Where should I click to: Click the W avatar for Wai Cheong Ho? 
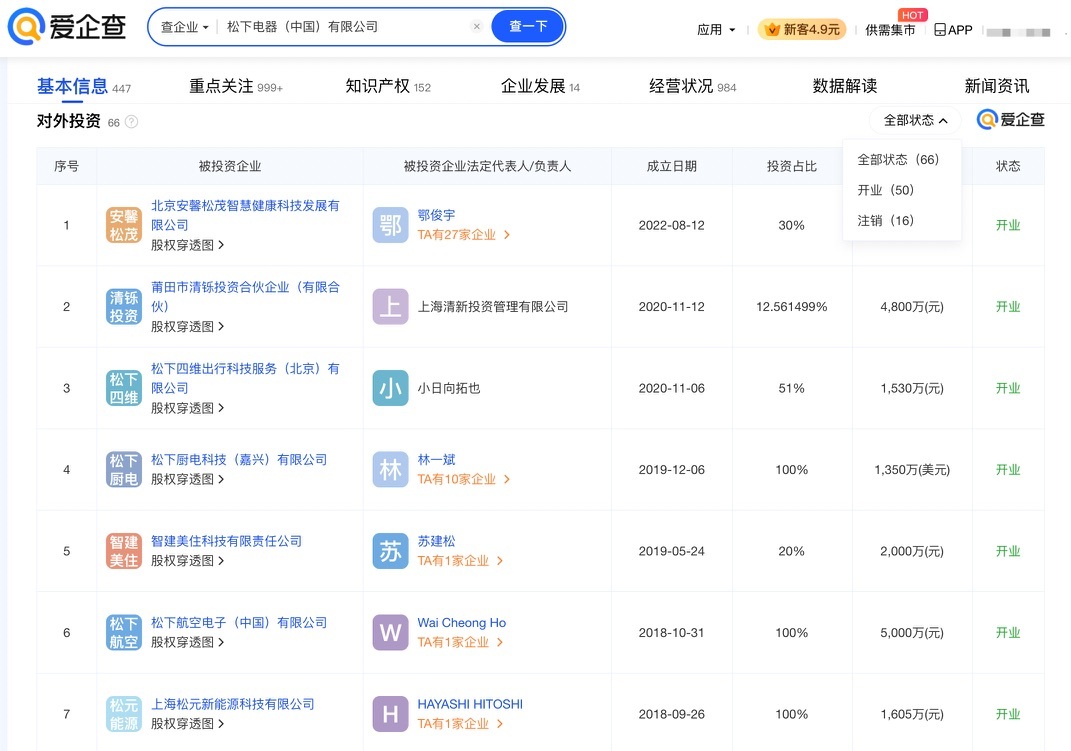[x=390, y=632]
